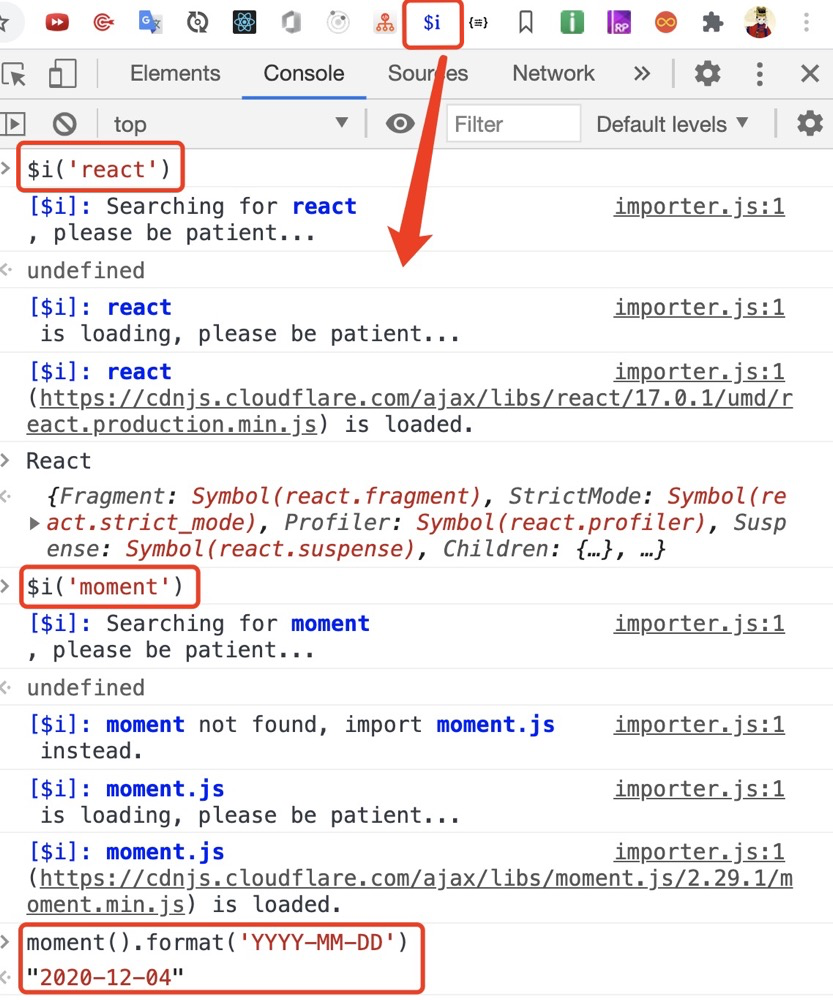Open importer.js:1 link beside react is loading
The image size is (833, 1000).
point(699,307)
